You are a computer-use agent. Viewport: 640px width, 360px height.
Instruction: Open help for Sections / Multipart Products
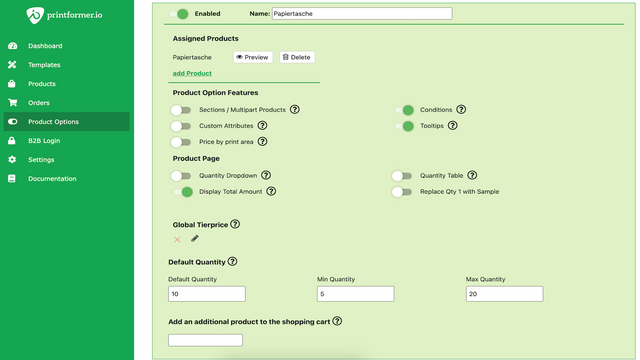295,109
